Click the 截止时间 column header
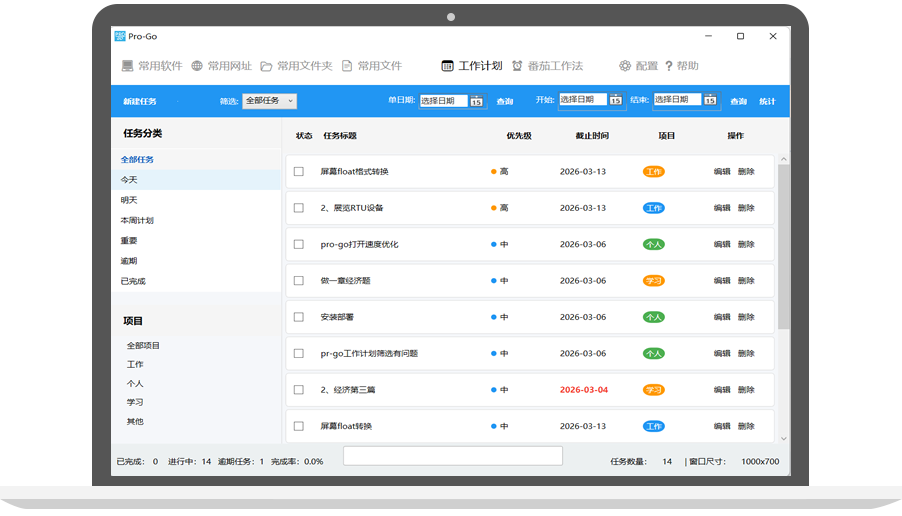 point(592,136)
